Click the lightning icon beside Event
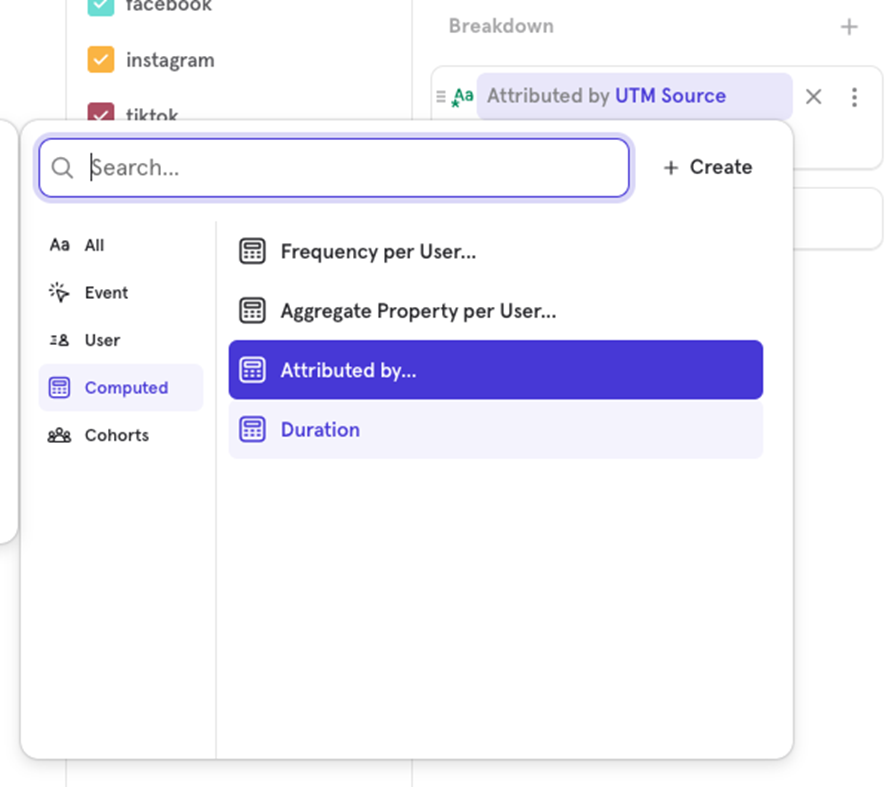Viewport: 885px width, 787px height. (60, 292)
